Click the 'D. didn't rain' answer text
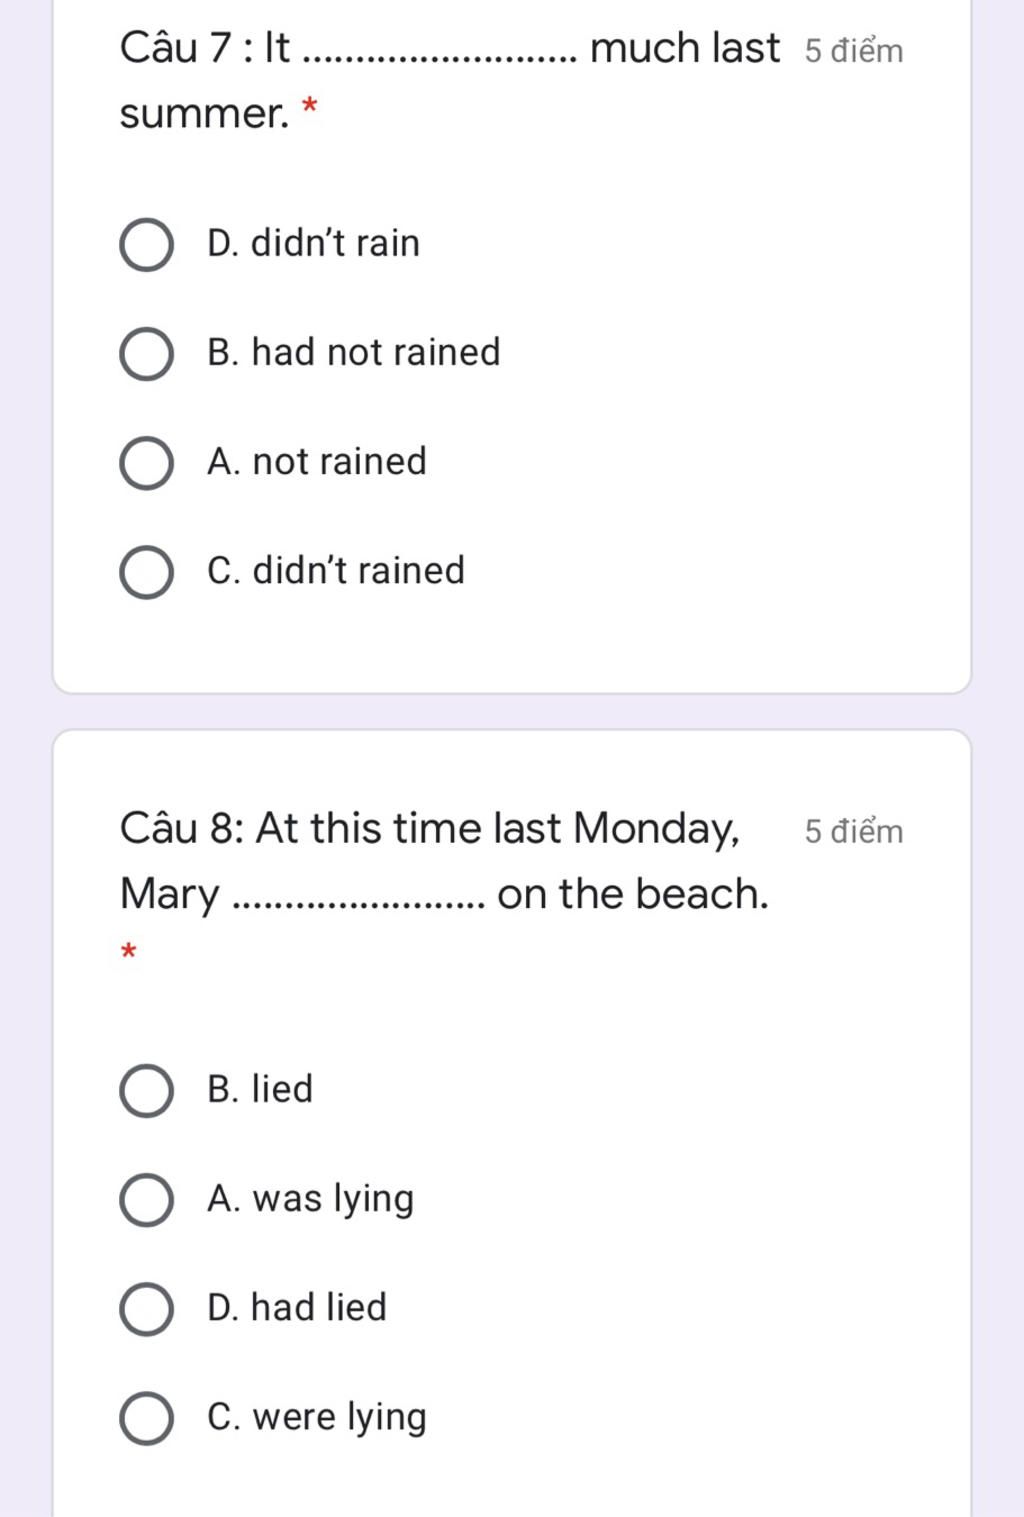The width and height of the screenshot is (1024, 1517). tap(313, 243)
